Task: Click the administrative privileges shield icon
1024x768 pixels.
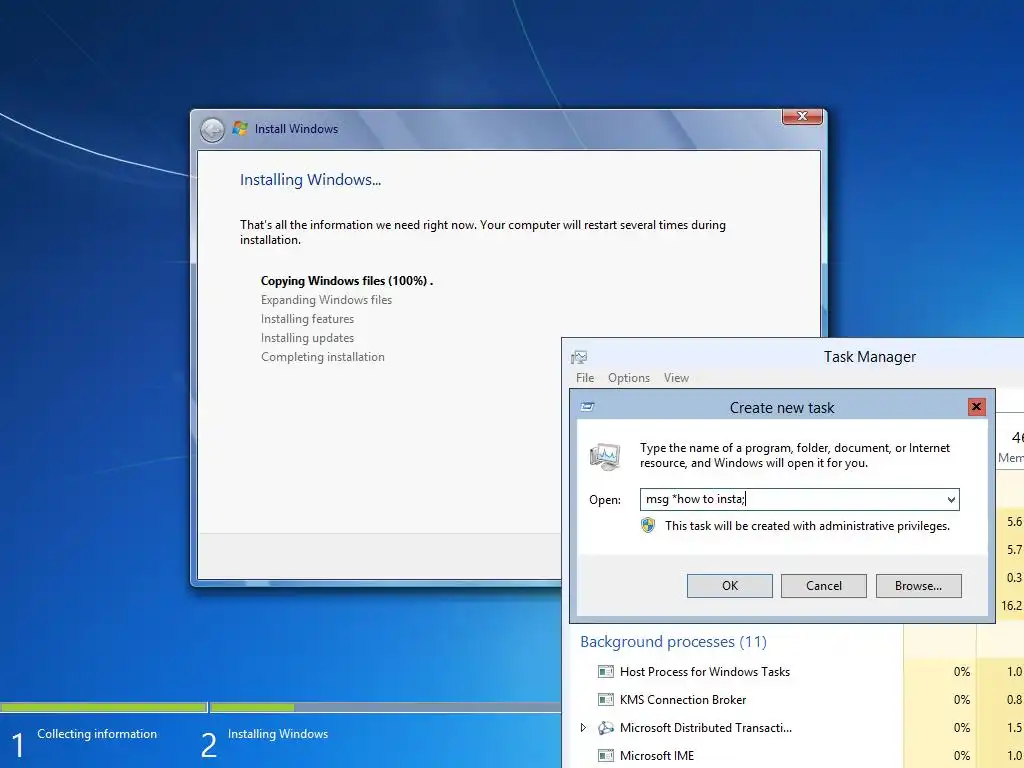Action: (x=648, y=525)
